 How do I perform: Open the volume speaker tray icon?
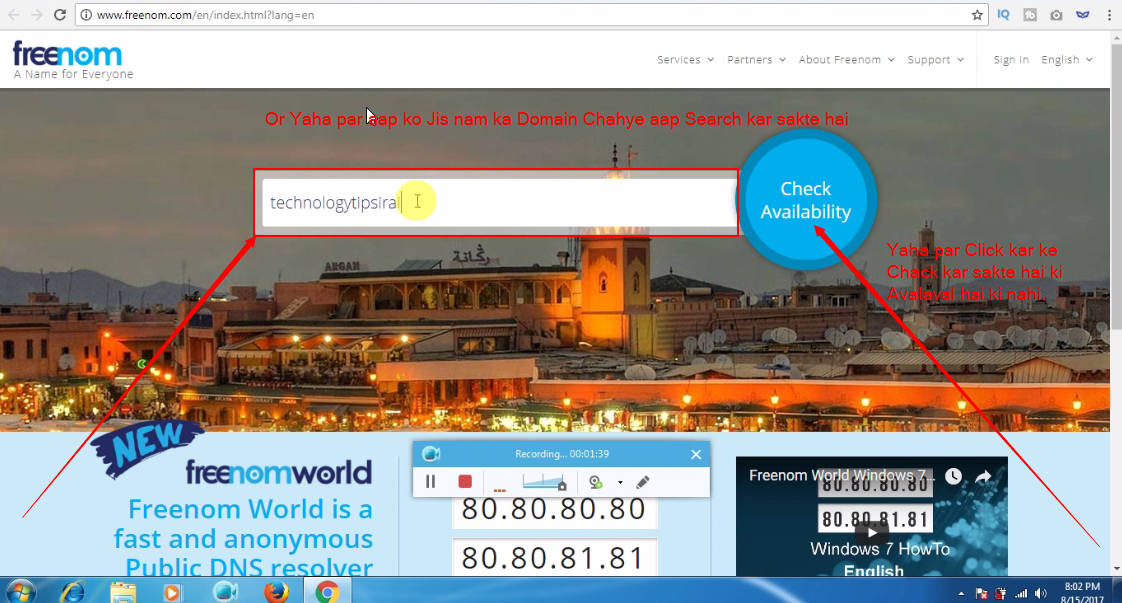(x=1041, y=594)
